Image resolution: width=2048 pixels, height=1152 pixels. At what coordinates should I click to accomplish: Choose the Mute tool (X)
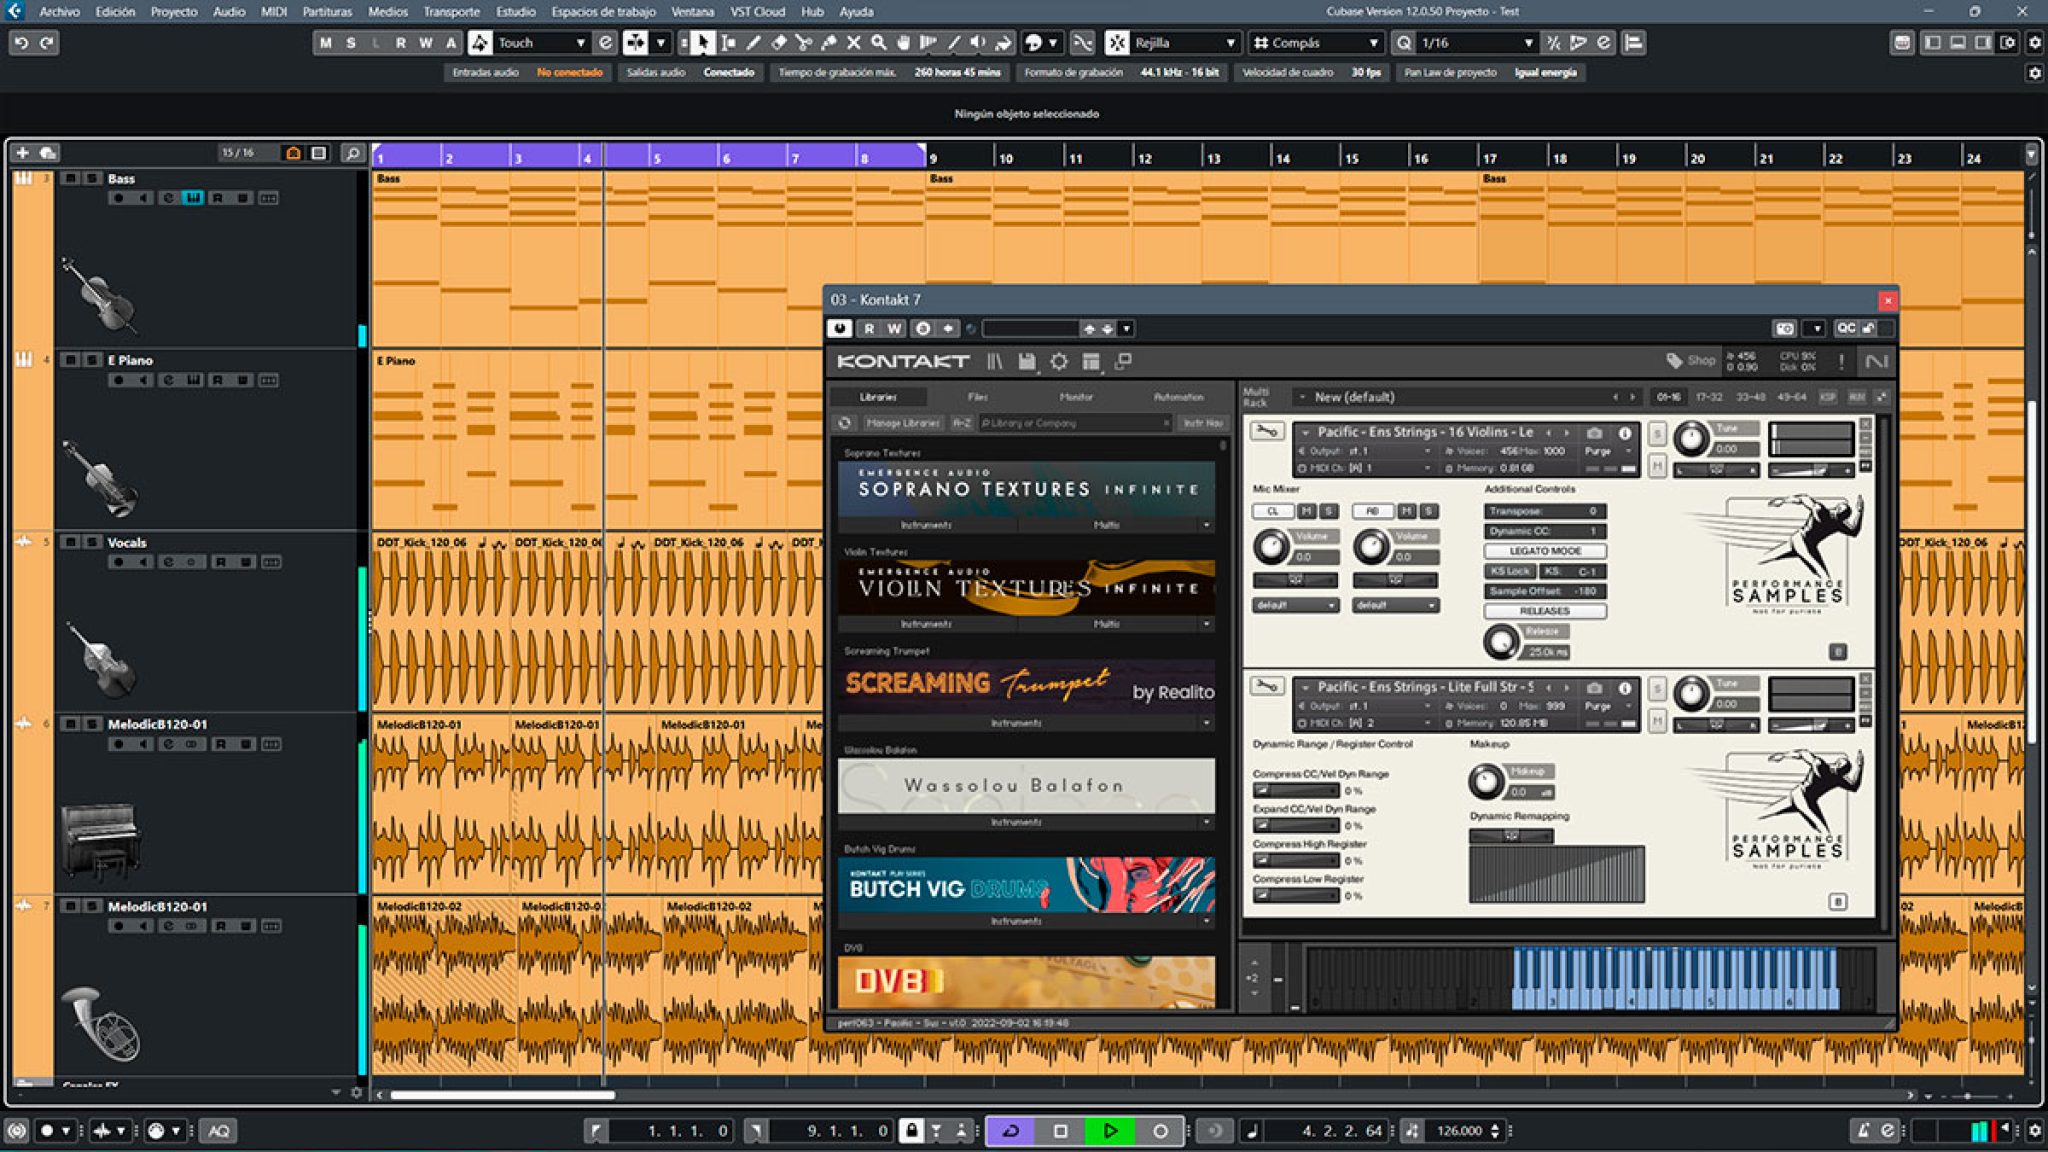pos(853,43)
